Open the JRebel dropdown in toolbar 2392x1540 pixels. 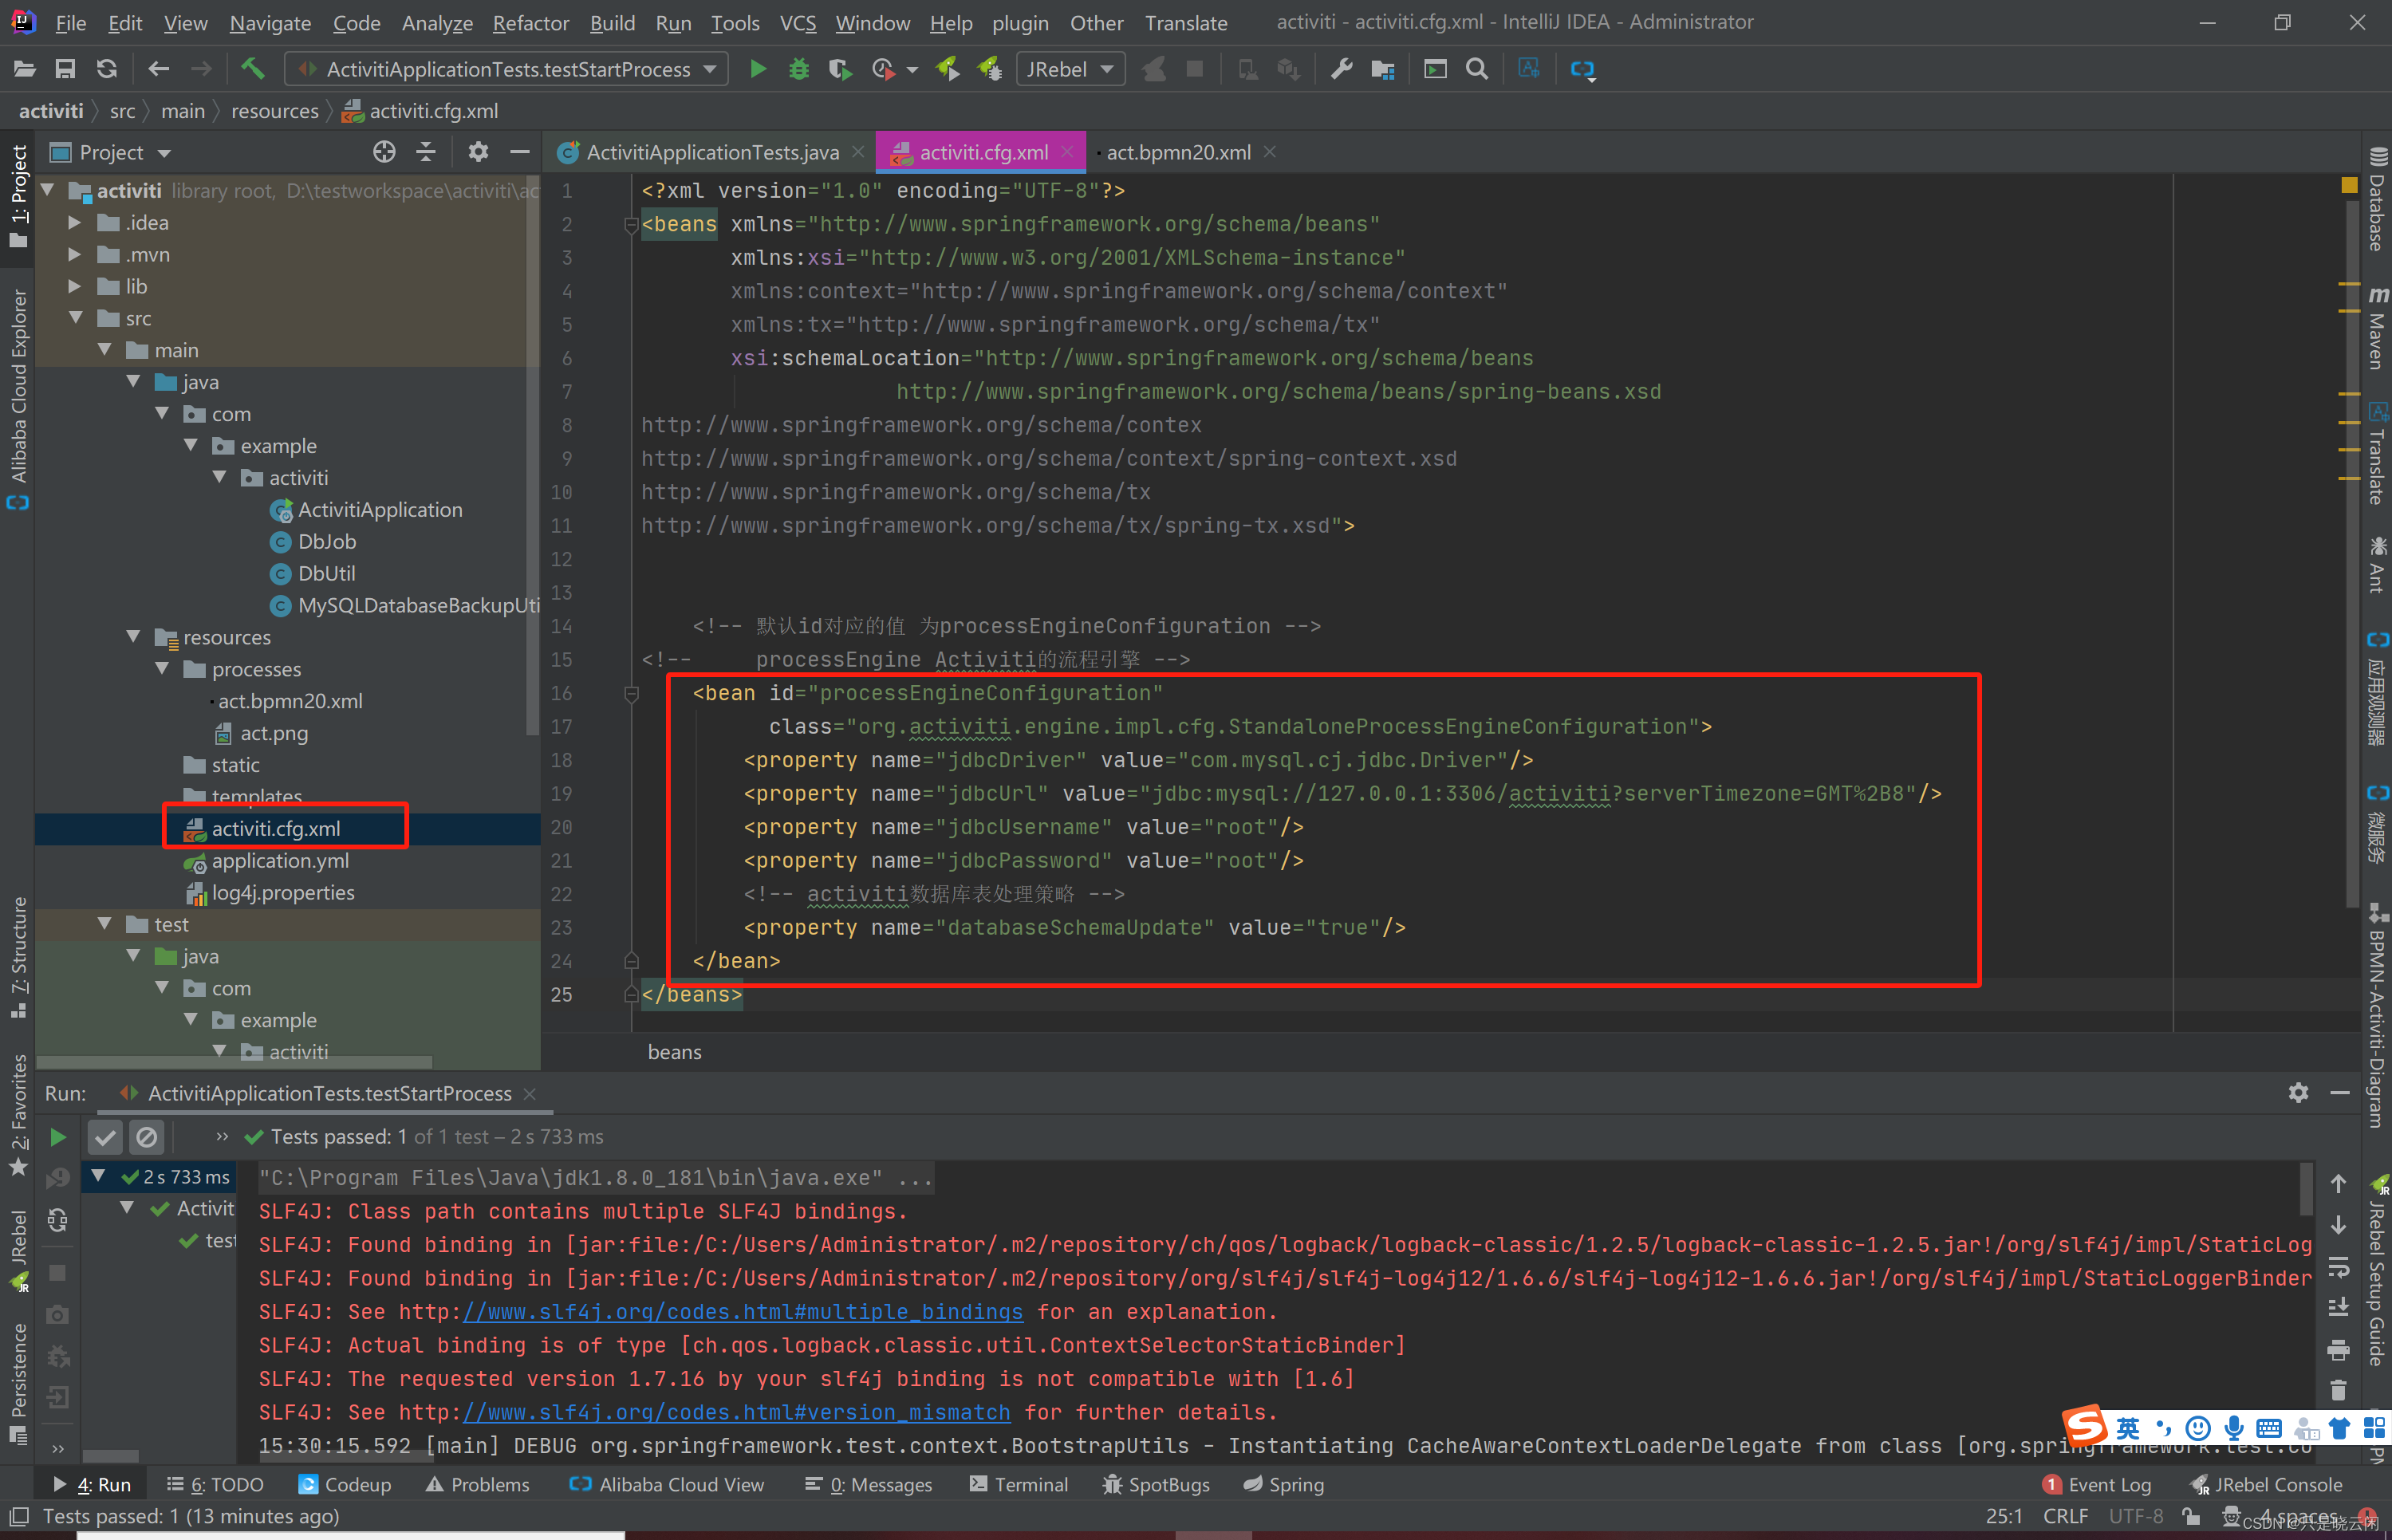[1070, 69]
